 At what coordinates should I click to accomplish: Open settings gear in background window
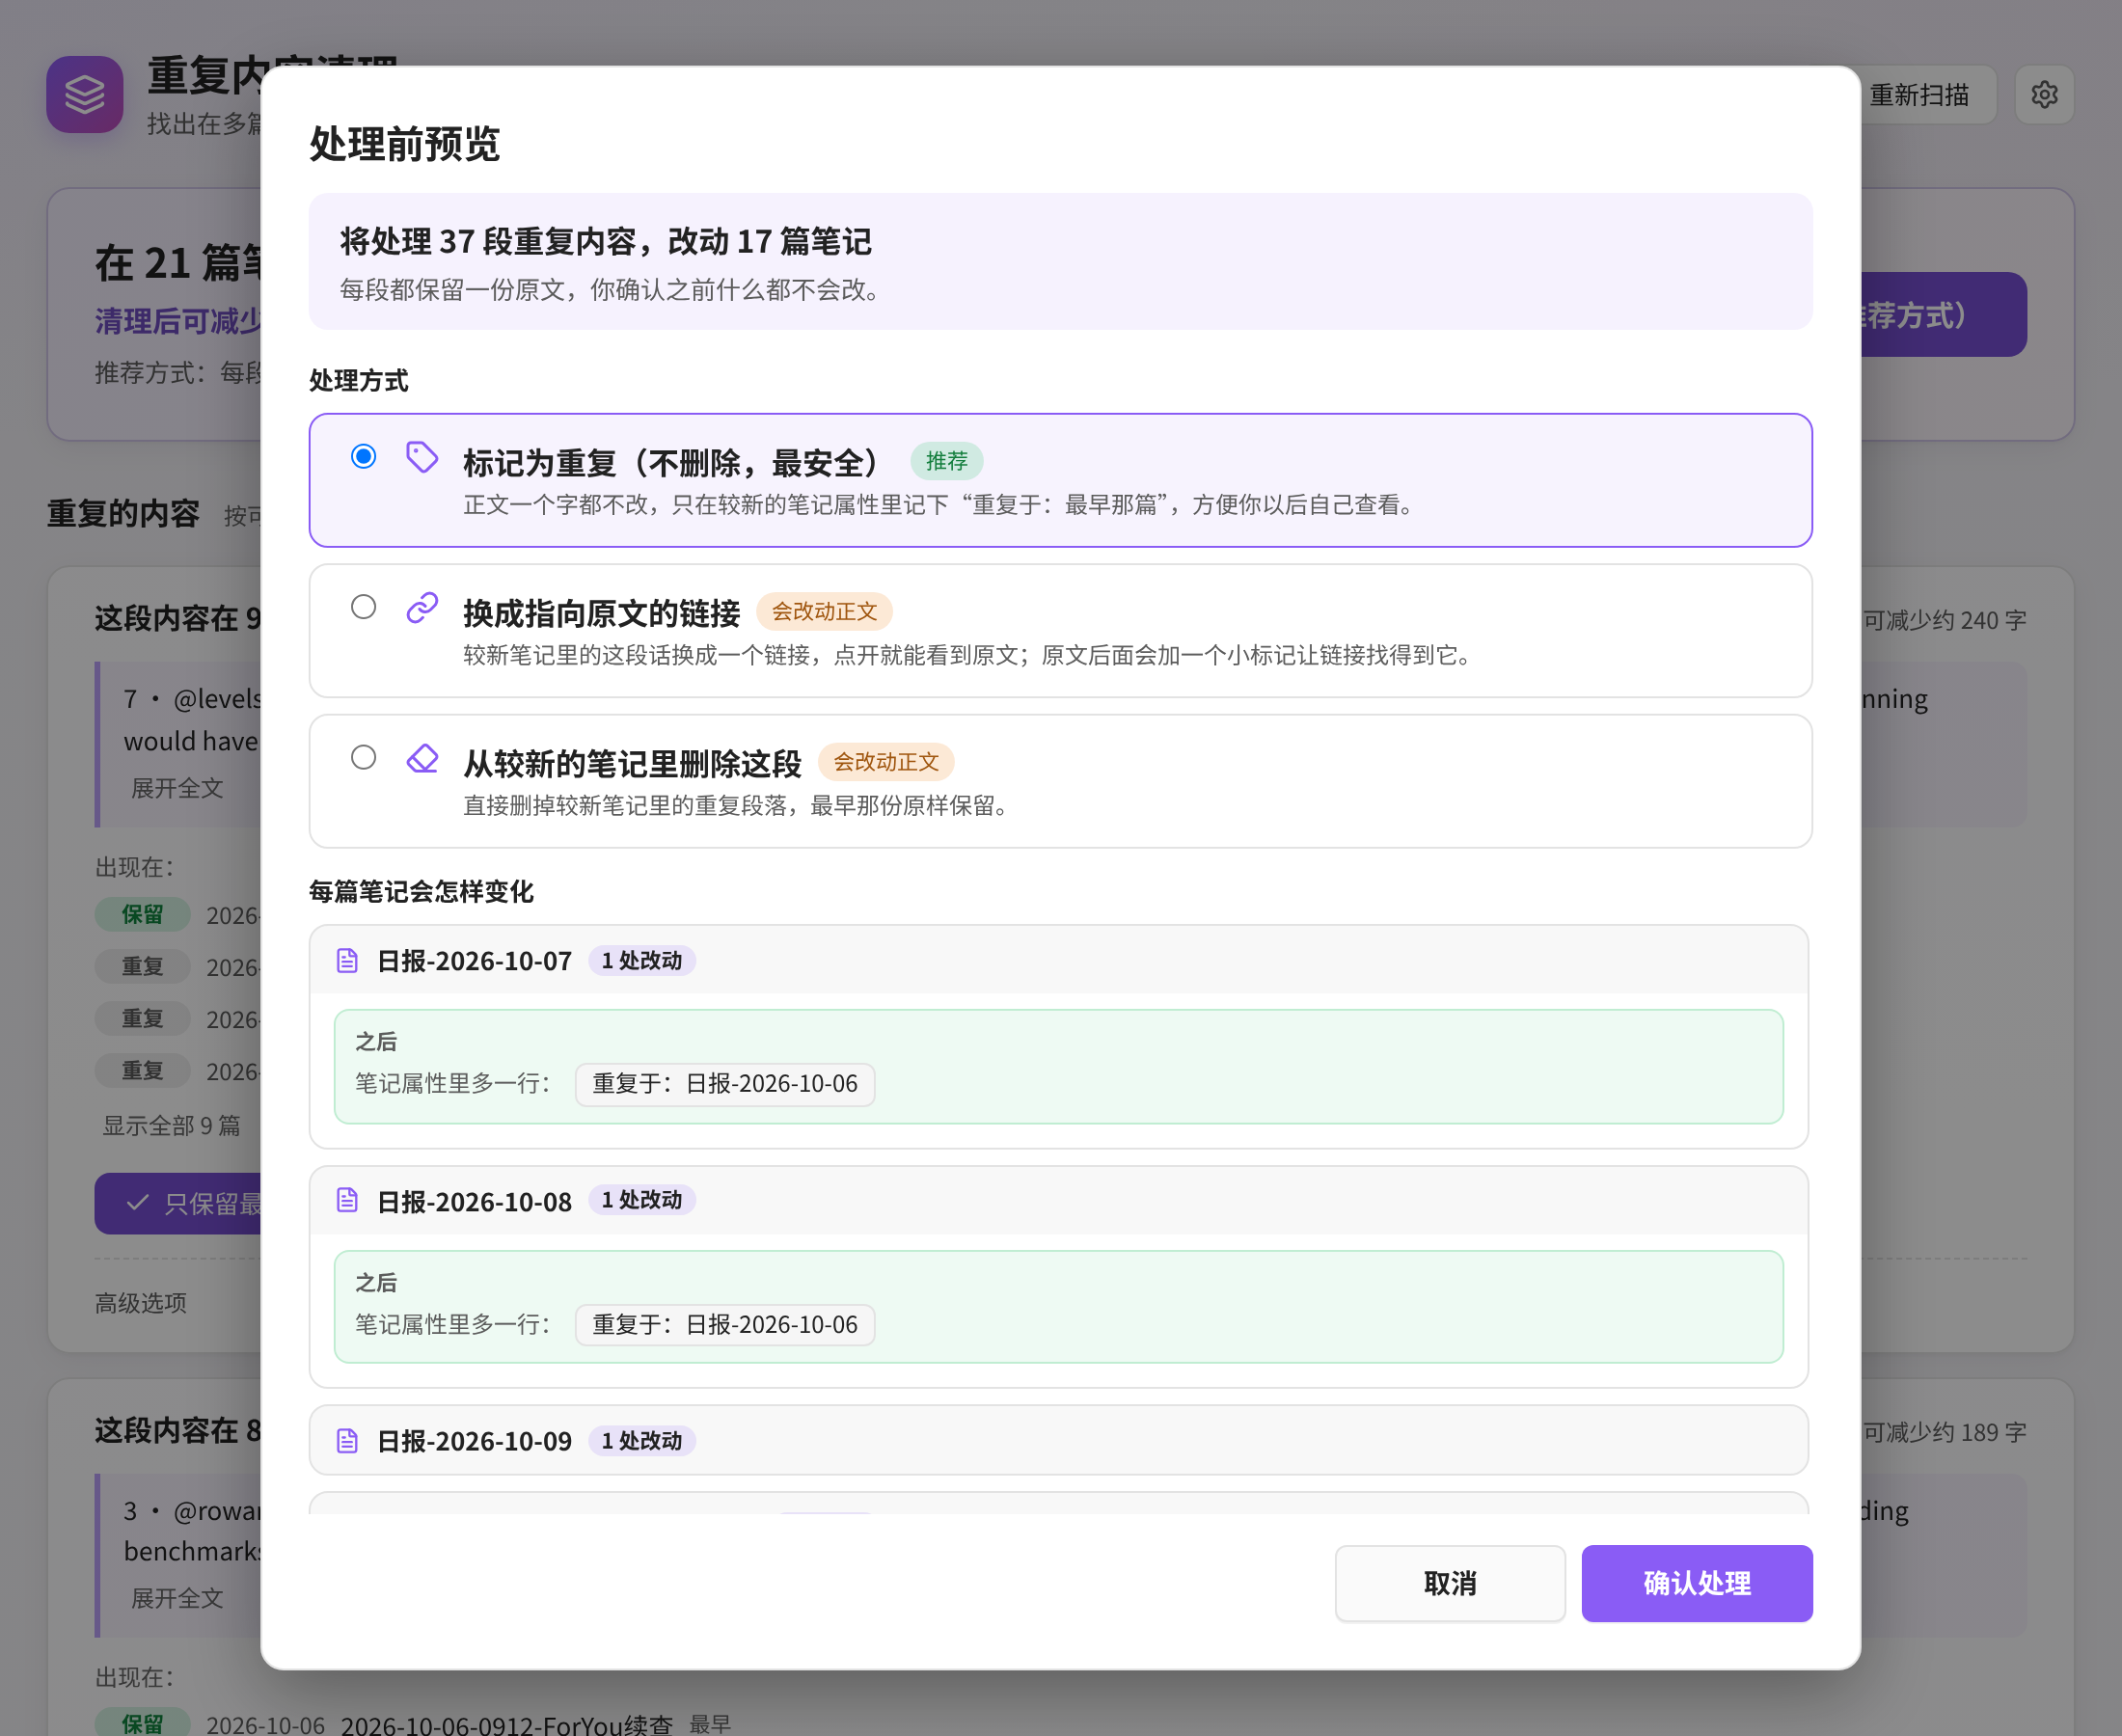[x=2044, y=95]
